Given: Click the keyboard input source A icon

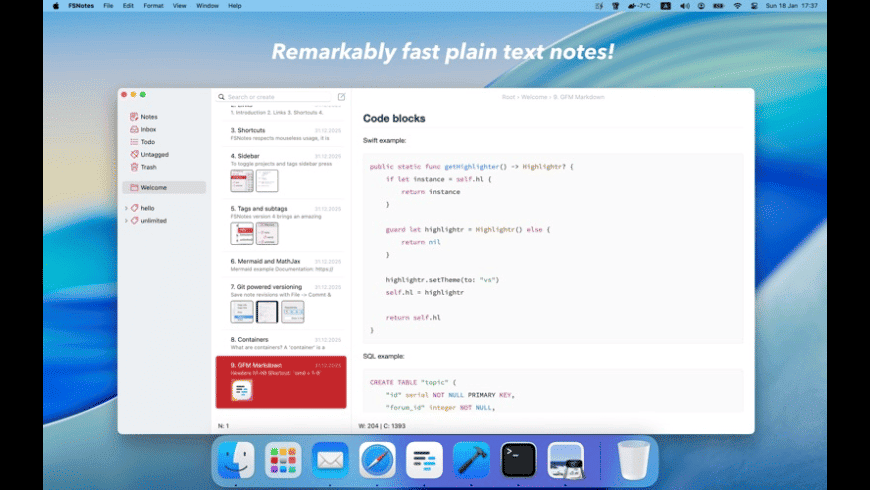Looking at the screenshot, I should [x=666, y=6].
